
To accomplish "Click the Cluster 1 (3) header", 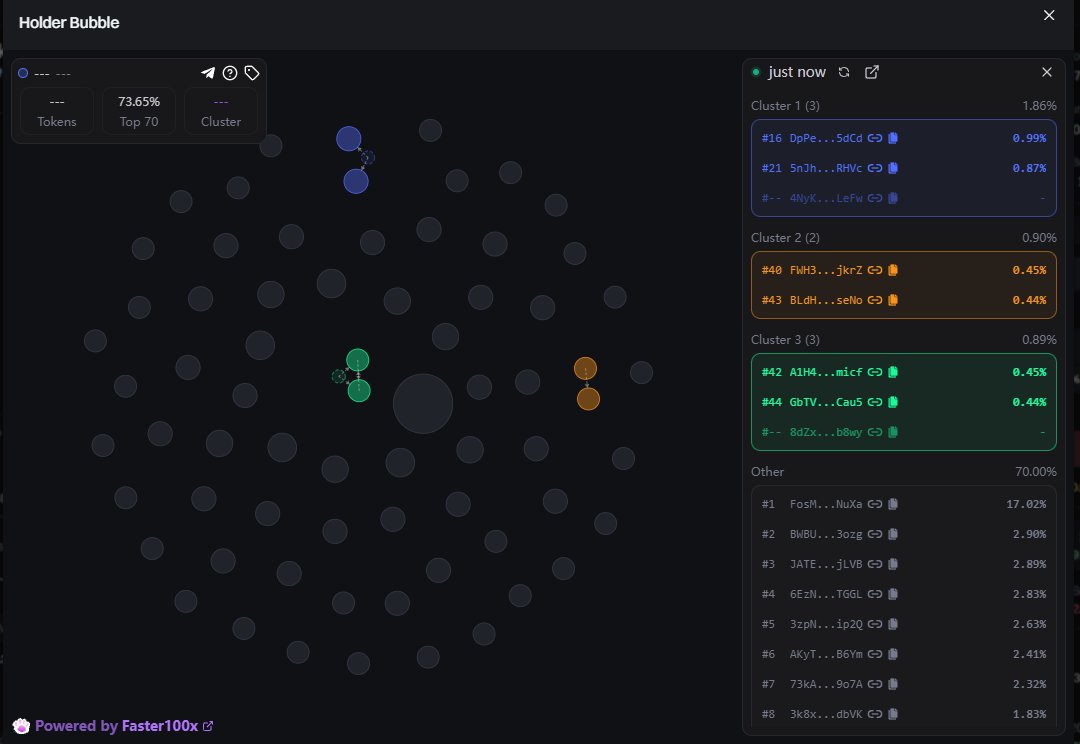I will 785,106.
